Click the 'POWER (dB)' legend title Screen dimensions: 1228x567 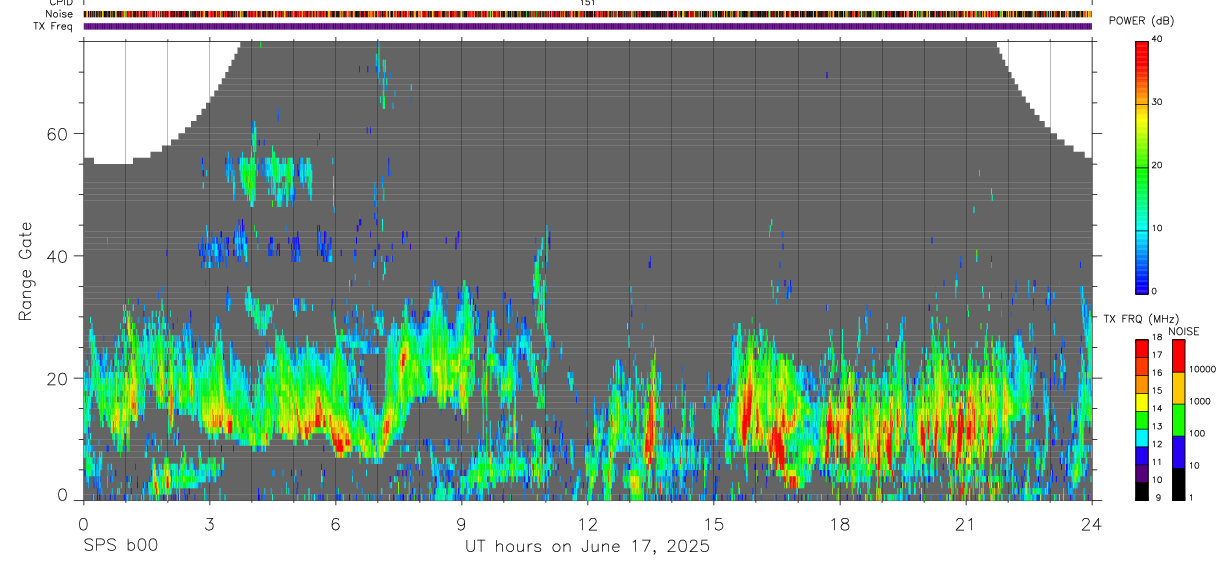click(x=1142, y=21)
